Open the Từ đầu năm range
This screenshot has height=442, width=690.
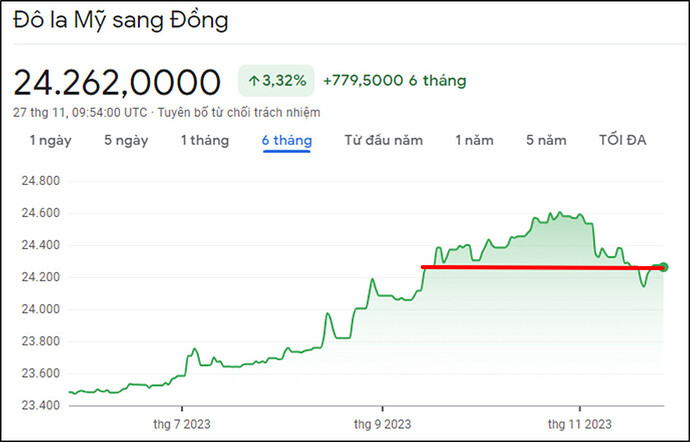click(x=384, y=140)
